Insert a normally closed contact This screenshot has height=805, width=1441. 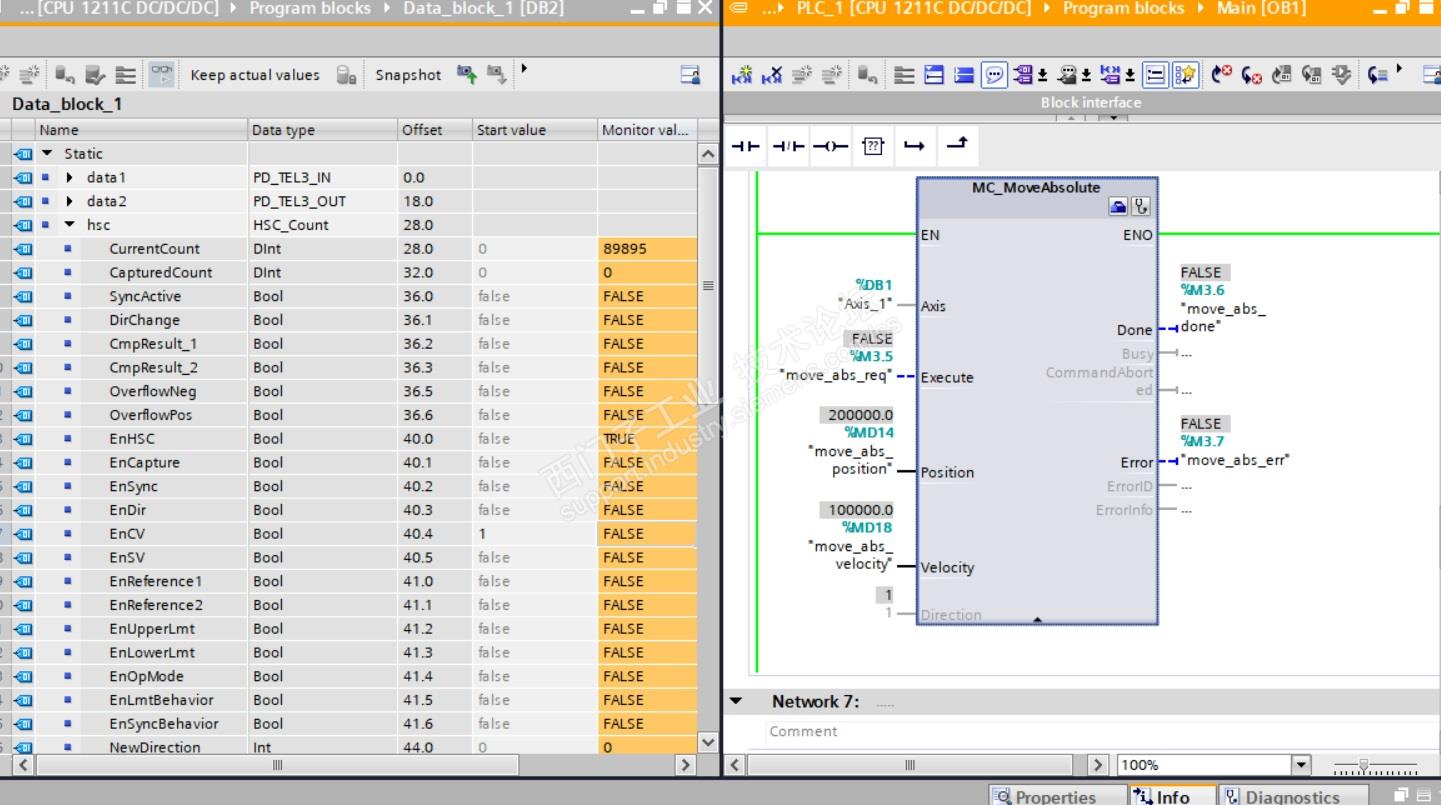pos(788,146)
